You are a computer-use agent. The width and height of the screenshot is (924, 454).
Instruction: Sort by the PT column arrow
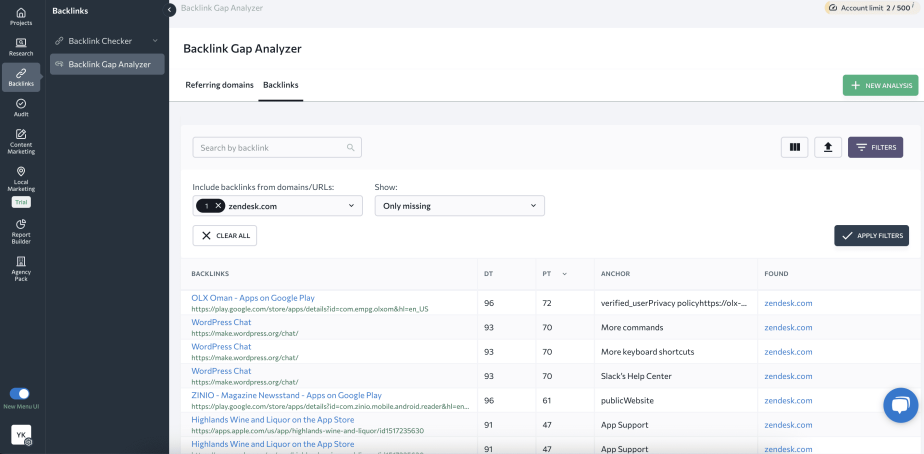[x=565, y=274]
